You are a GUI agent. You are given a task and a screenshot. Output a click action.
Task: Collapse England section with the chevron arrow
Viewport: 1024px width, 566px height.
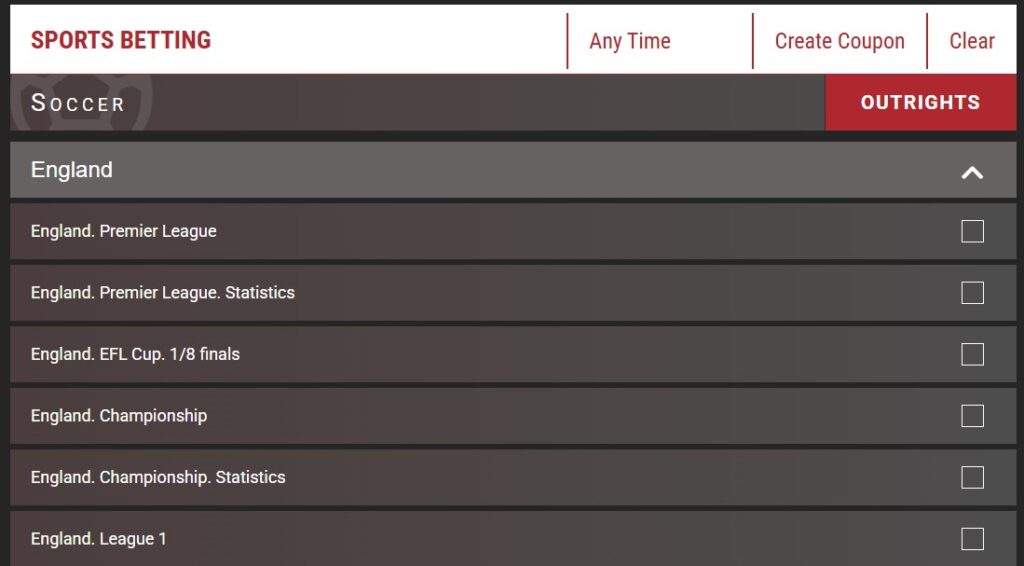pos(972,172)
